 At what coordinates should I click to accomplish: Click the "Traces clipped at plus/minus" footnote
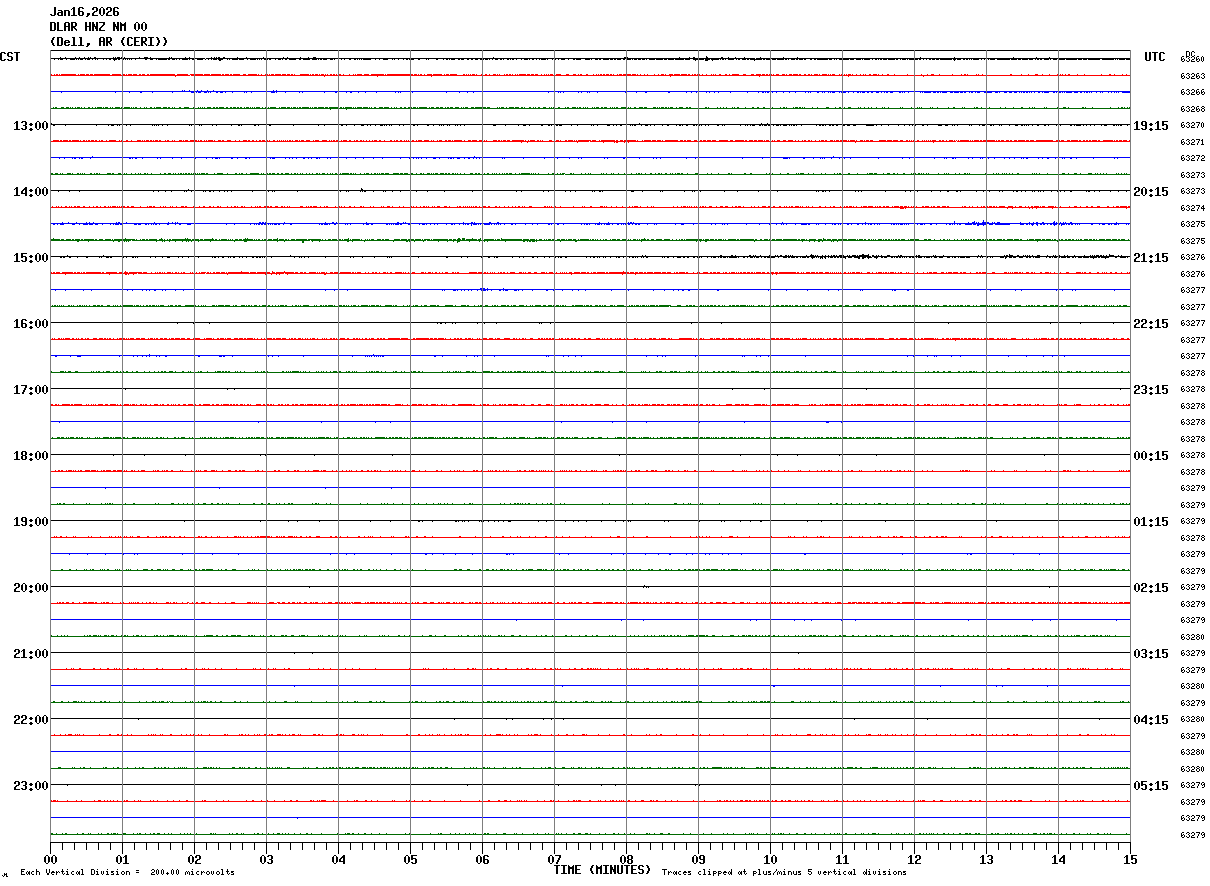pyautogui.click(x=784, y=872)
